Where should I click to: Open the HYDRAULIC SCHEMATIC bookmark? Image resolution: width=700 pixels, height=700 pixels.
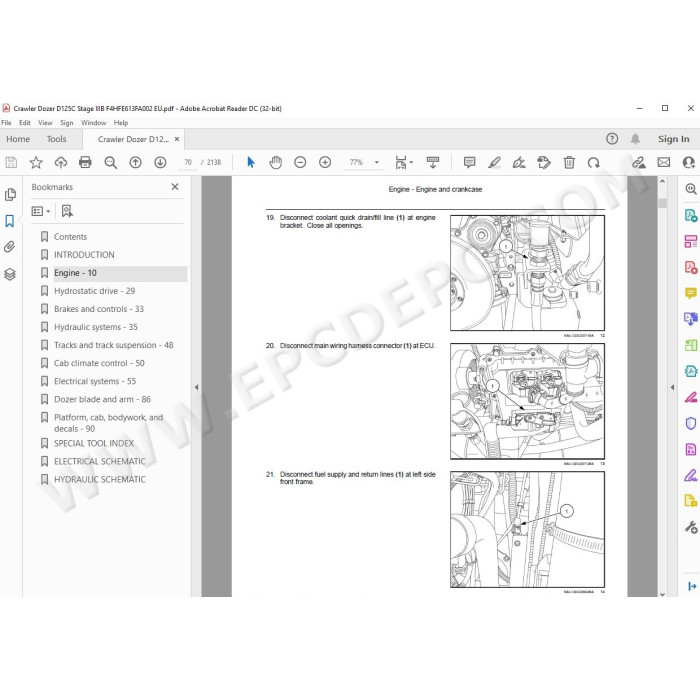coord(100,479)
